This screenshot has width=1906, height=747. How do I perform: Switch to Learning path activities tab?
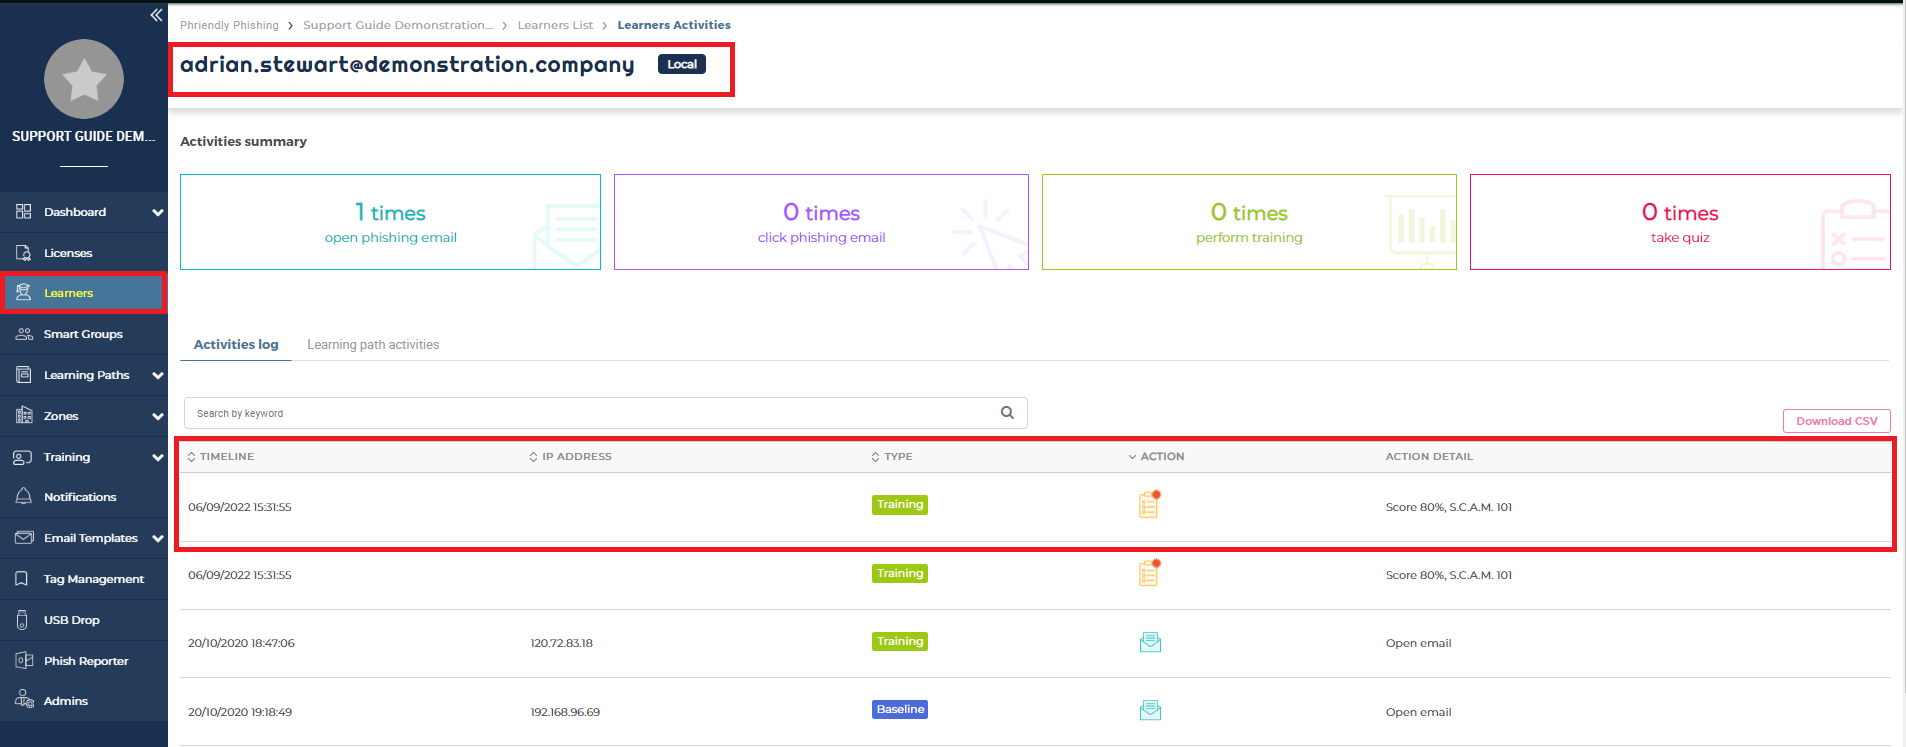click(x=373, y=345)
